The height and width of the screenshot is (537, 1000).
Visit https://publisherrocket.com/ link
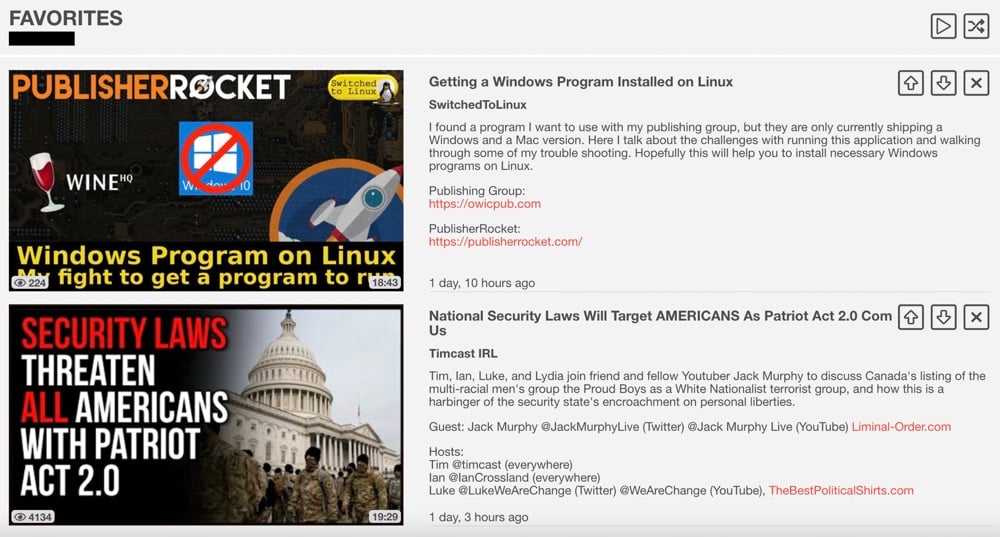[x=505, y=242]
